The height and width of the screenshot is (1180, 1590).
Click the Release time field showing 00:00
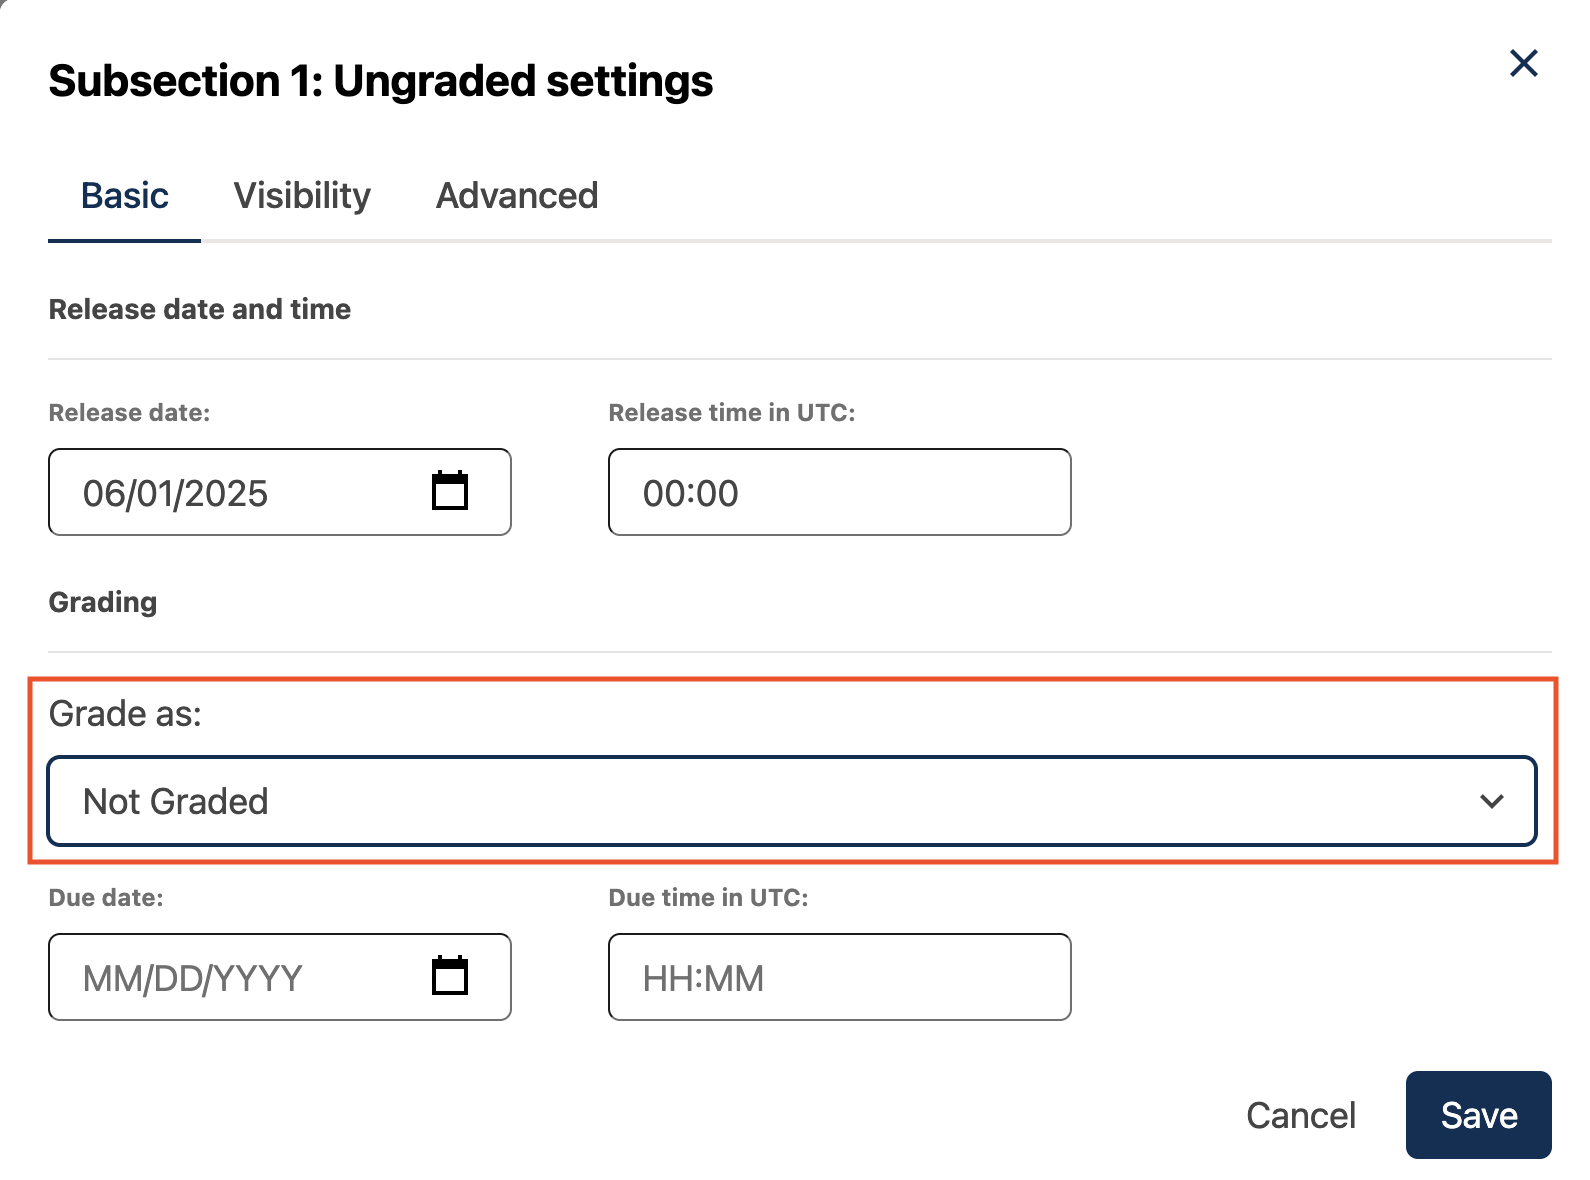838,493
